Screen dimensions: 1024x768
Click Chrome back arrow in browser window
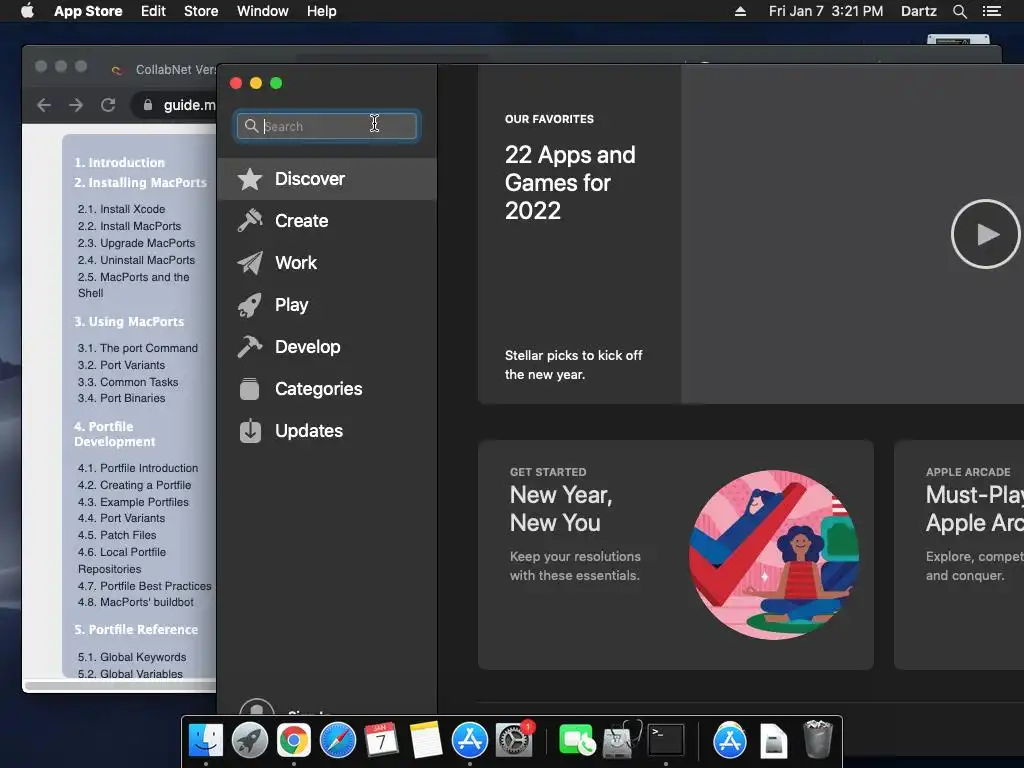coord(44,105)
